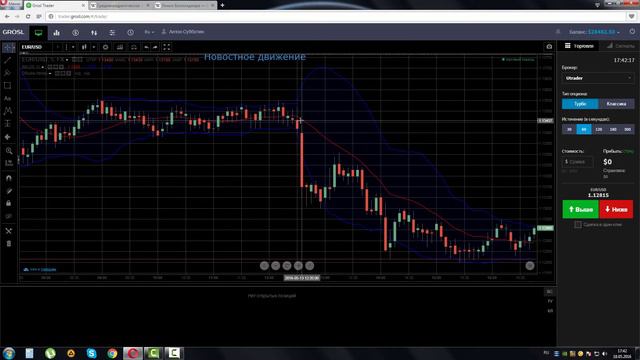Select 300 seconds expiration
This screenshot has width=640, height=360.
pyautogui.click(x=627, y=129)
